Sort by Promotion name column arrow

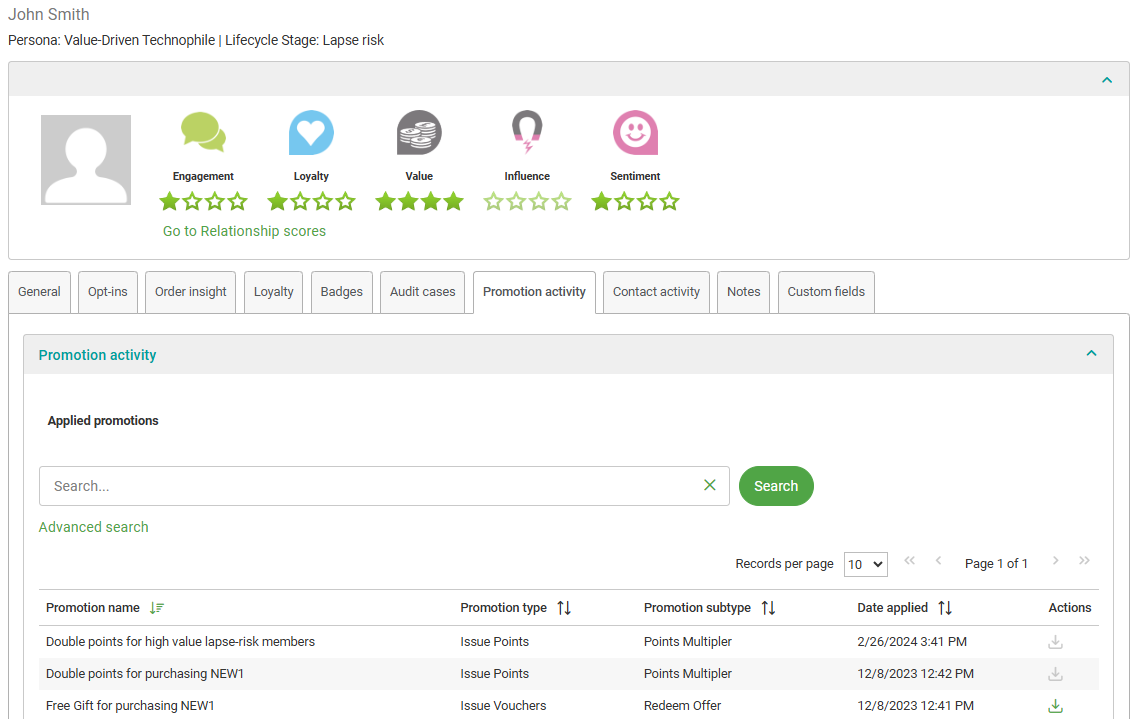point(156,608)
